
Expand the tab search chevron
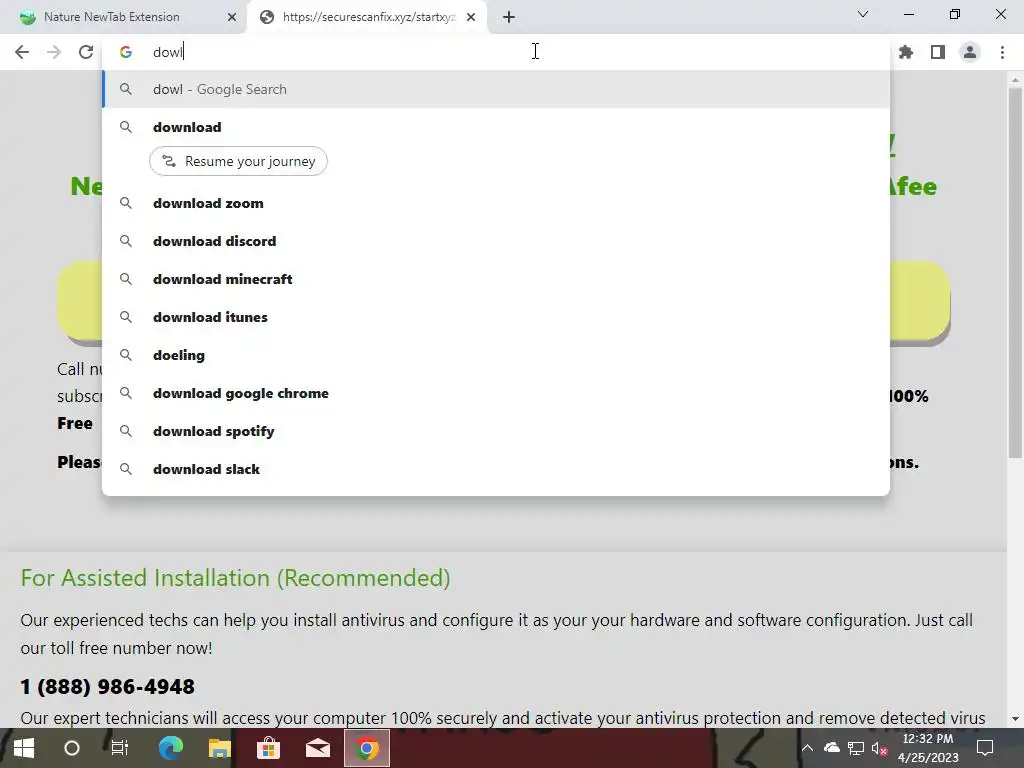pos(863,14)
